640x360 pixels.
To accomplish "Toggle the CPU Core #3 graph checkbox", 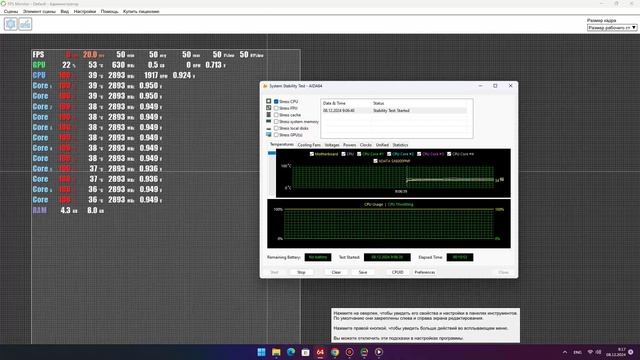I will coord(419,154).
